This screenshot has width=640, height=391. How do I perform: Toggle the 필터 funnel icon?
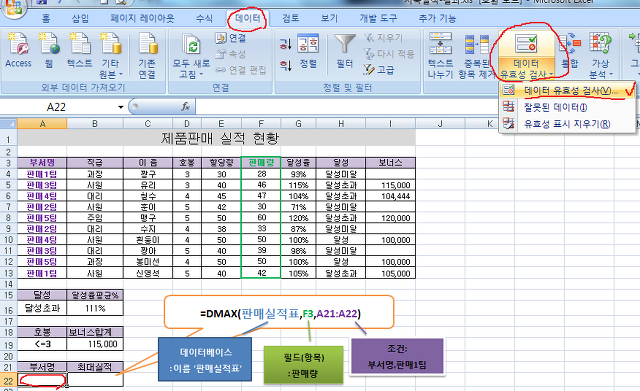pyautogui.click(x=345, y=52)
